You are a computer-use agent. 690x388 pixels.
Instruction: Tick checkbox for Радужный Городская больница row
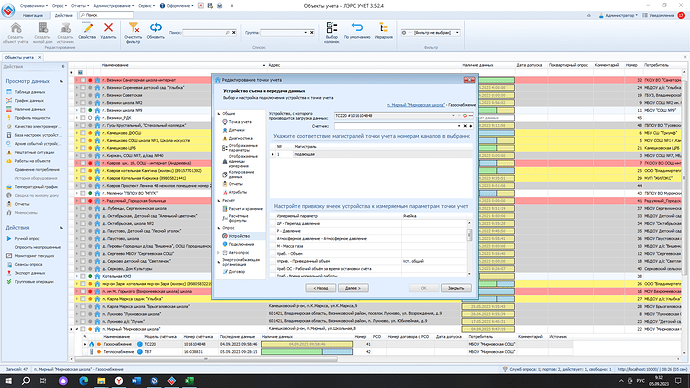click(83, 201)
